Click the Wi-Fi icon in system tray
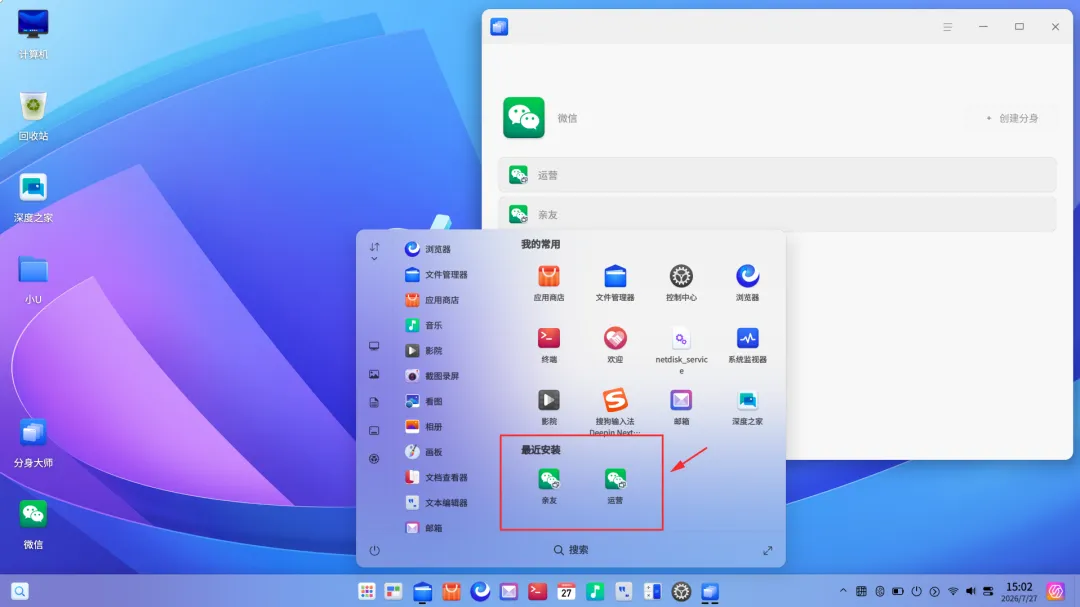The width and height of the screenshot is (1080, 607). (x=953, y=591)
